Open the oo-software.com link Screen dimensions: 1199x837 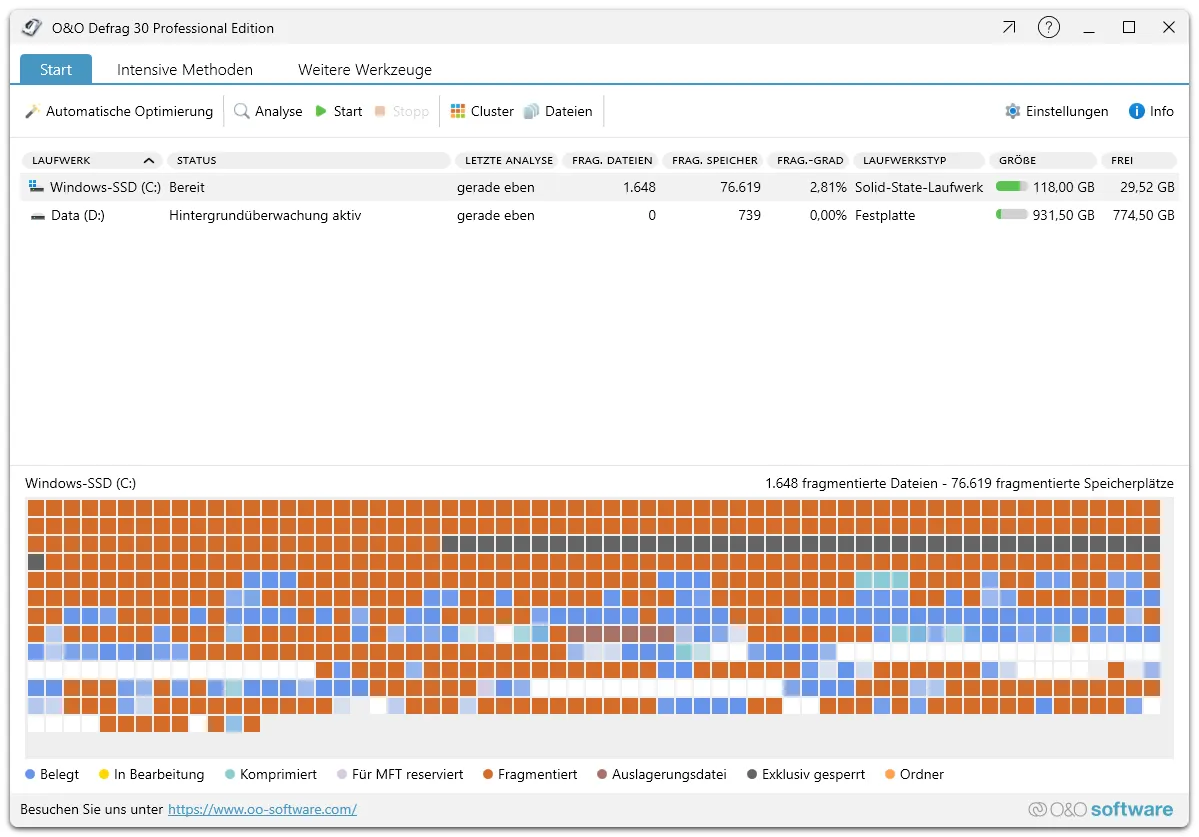[x=262, y=809]
